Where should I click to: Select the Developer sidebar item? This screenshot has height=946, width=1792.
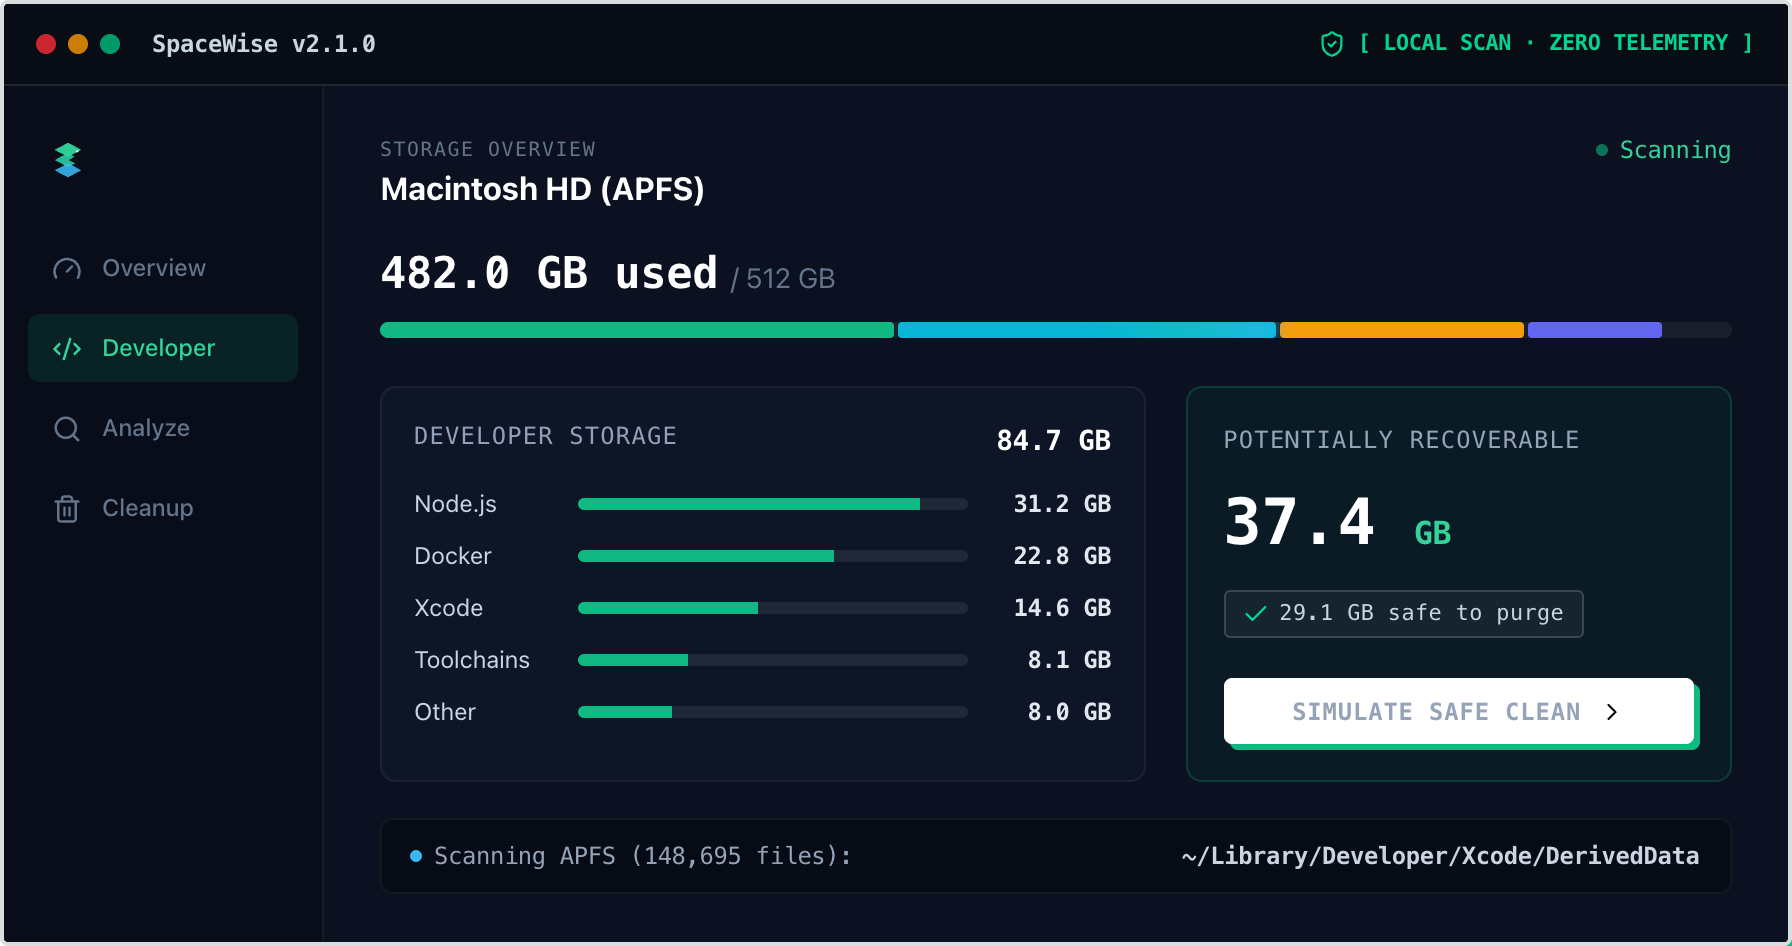pos(163,348)
